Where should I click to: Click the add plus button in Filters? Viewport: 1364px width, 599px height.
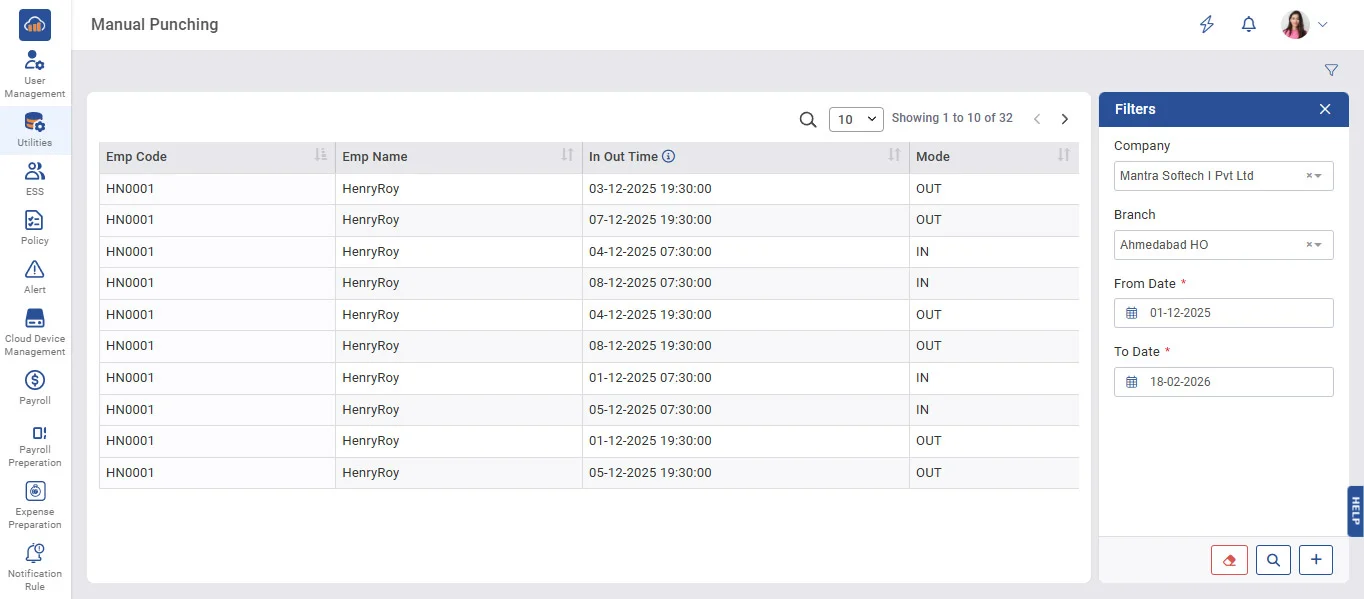[1315, 560]
